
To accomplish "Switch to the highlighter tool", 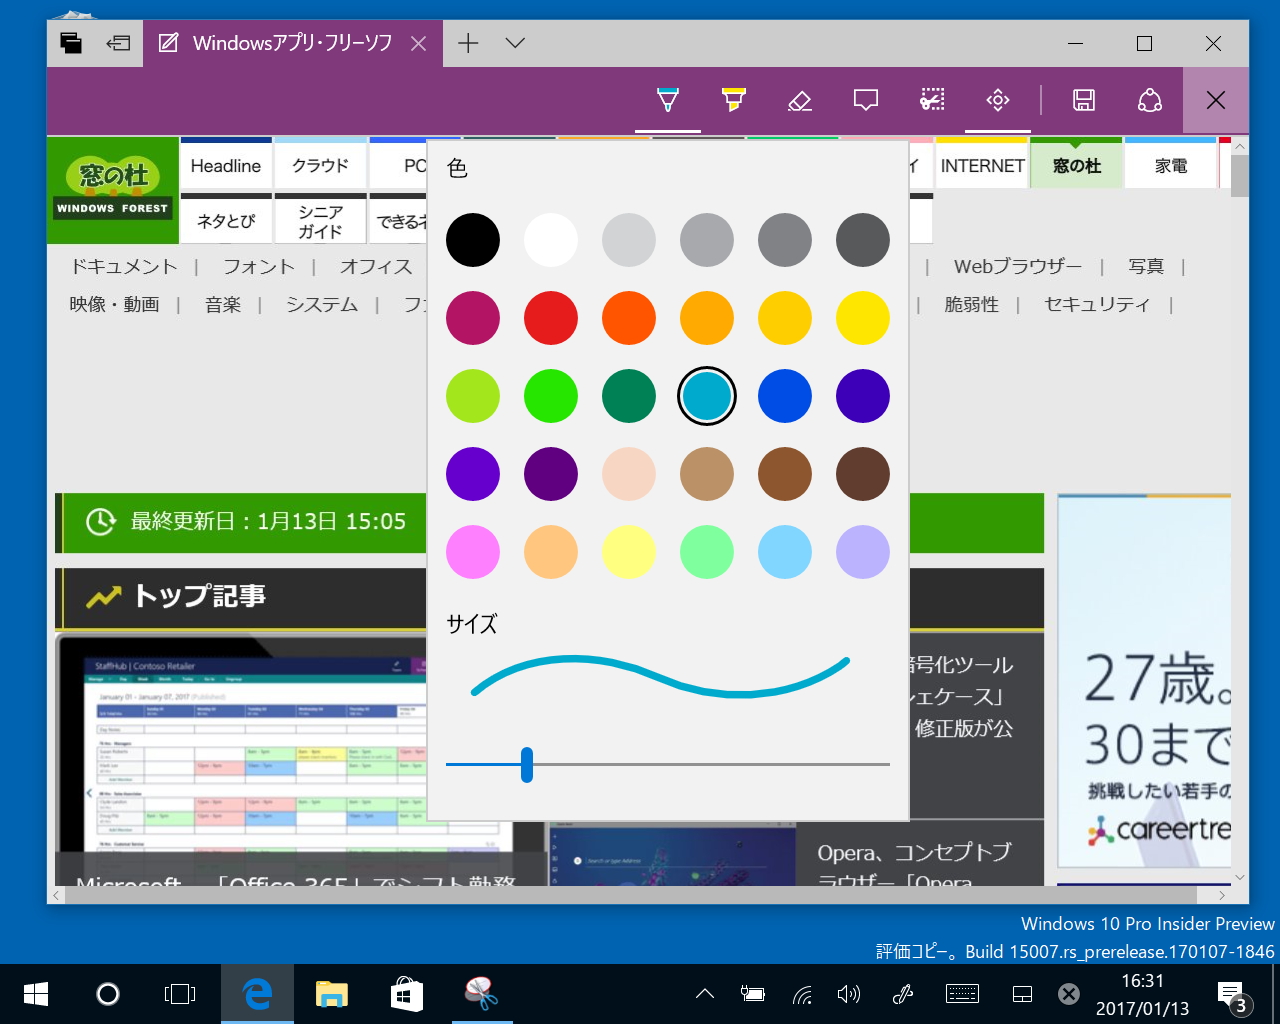I will pos(733,100).
